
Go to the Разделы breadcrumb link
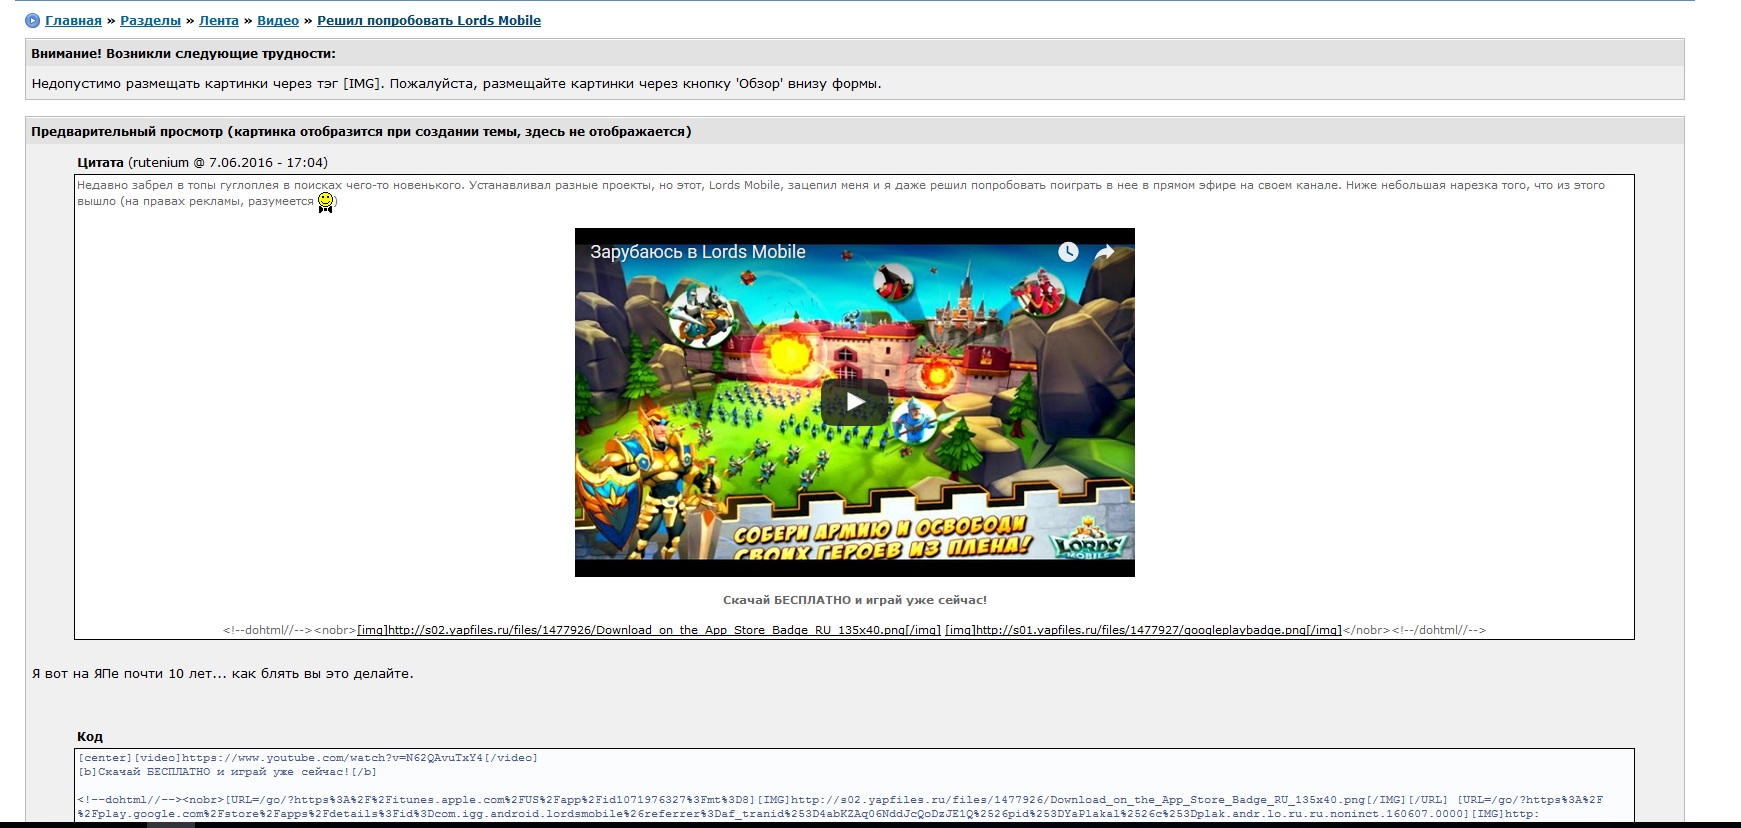[150, 21]
